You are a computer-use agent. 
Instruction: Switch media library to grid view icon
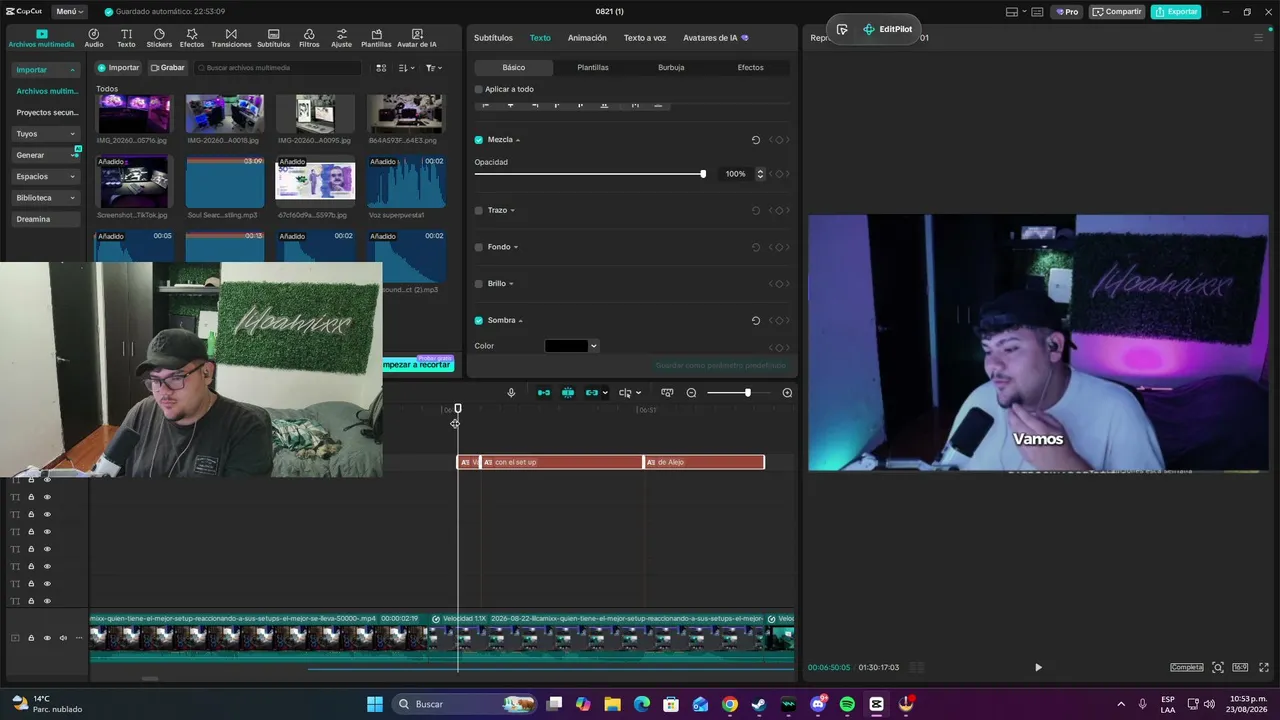click(381, 68)
